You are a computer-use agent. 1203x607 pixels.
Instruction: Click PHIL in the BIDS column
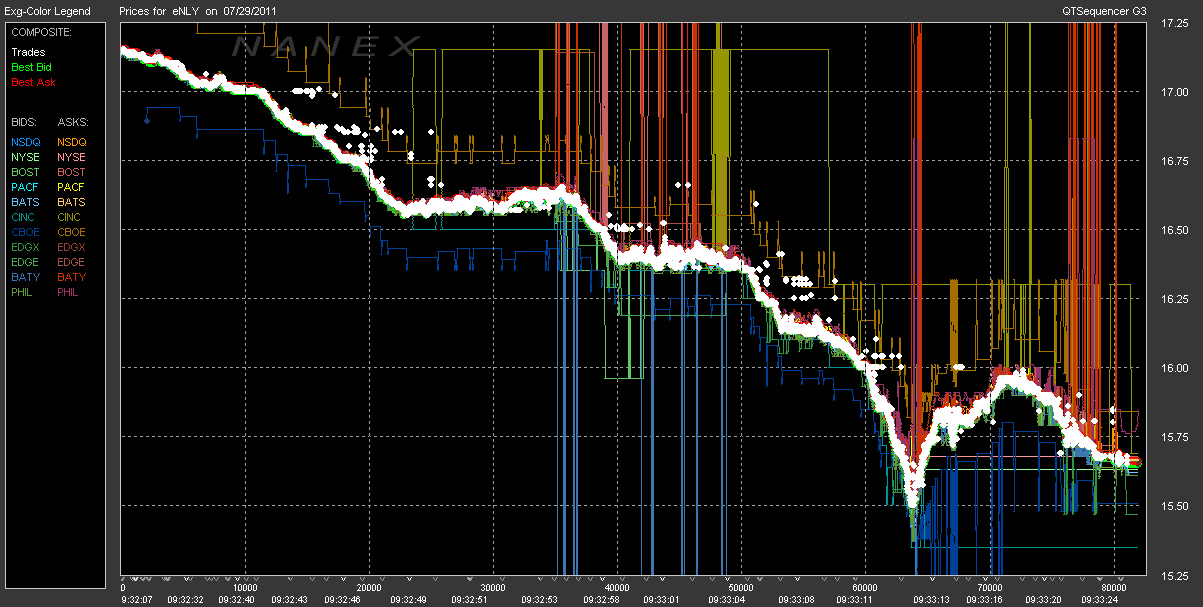[23, 292]
